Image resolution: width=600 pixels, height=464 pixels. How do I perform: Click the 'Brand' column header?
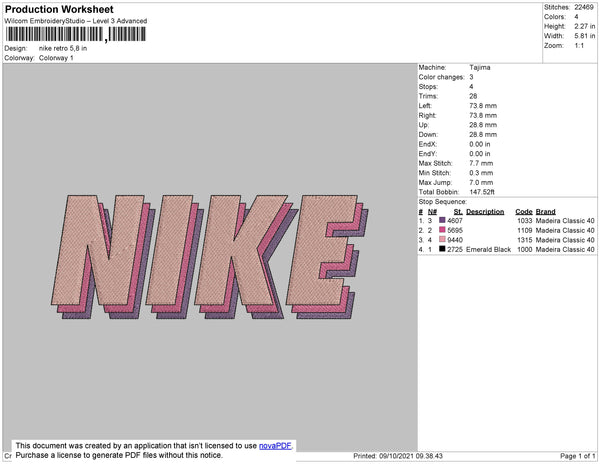(x=545, y=212)
